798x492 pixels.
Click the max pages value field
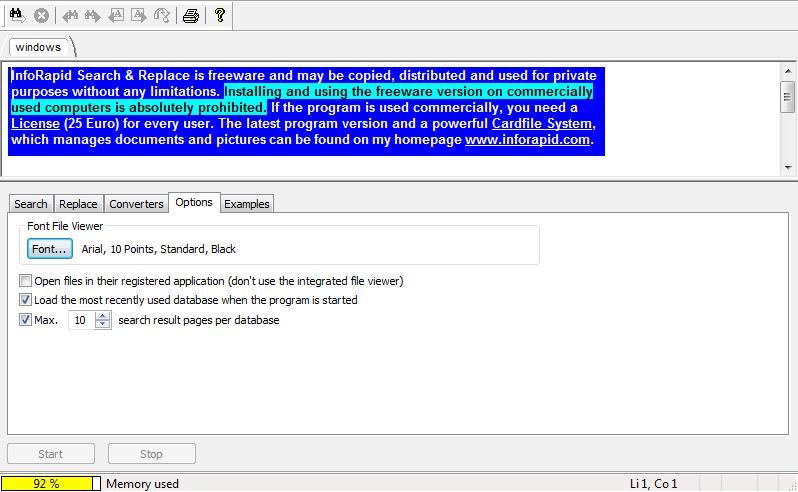coord(81,320)
